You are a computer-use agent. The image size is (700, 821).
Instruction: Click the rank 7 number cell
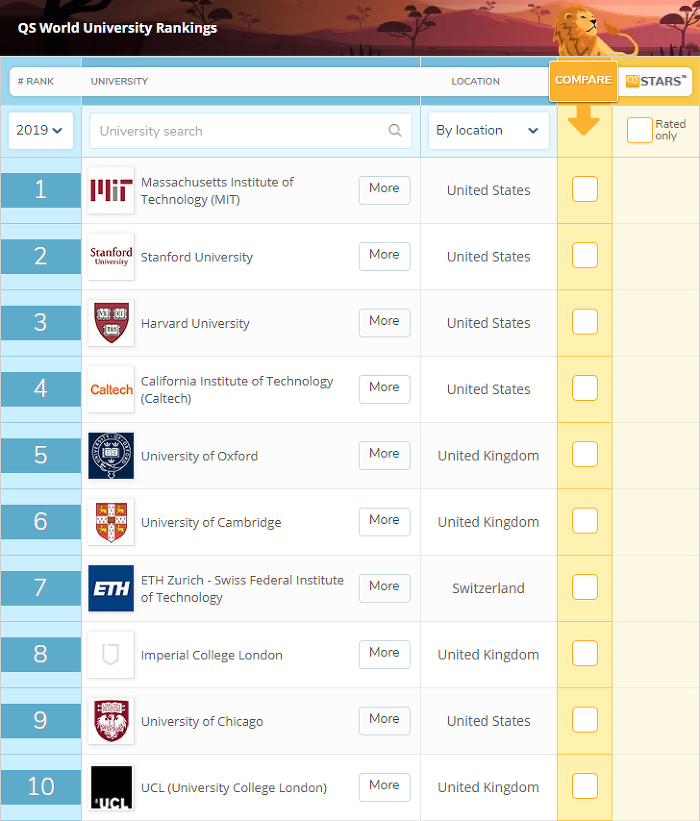tap(41, 588)
